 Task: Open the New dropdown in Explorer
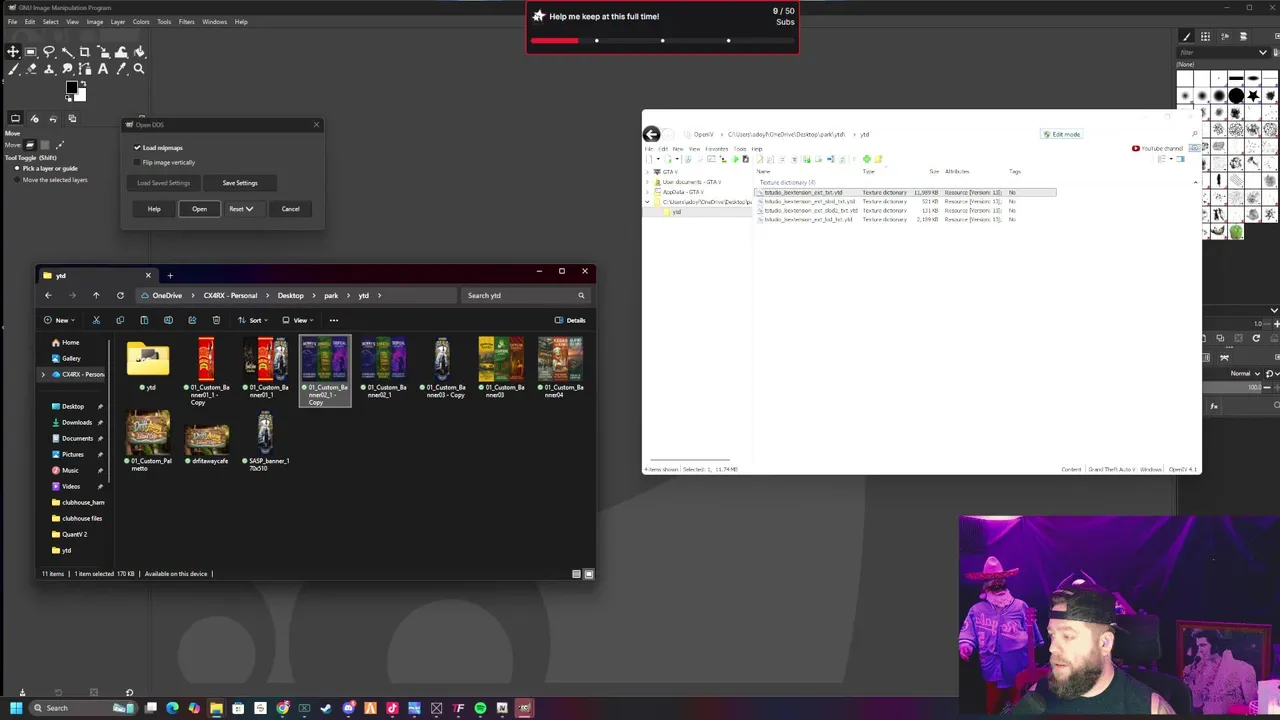coord(59,320)
